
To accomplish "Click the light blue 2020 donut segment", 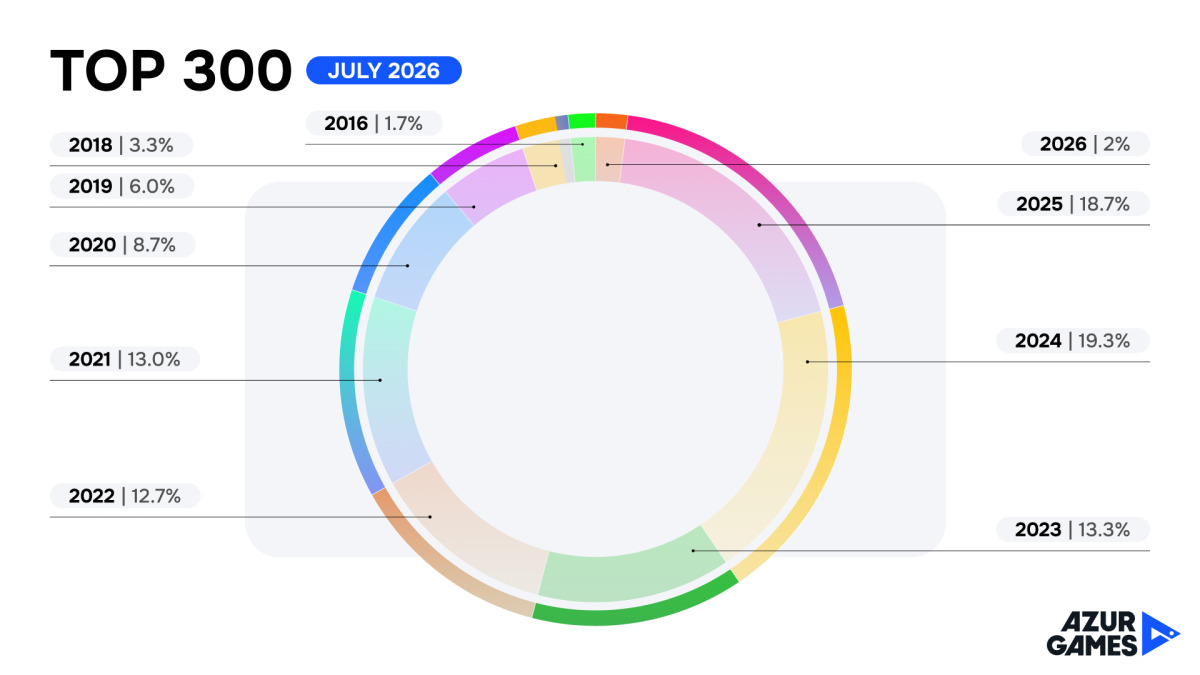I will point(420,255).
